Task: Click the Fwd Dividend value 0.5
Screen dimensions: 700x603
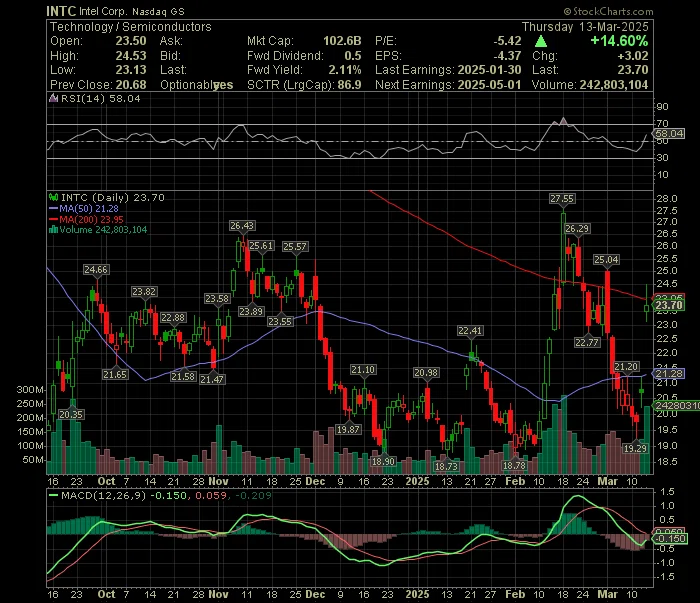Action: click(353, 56)
